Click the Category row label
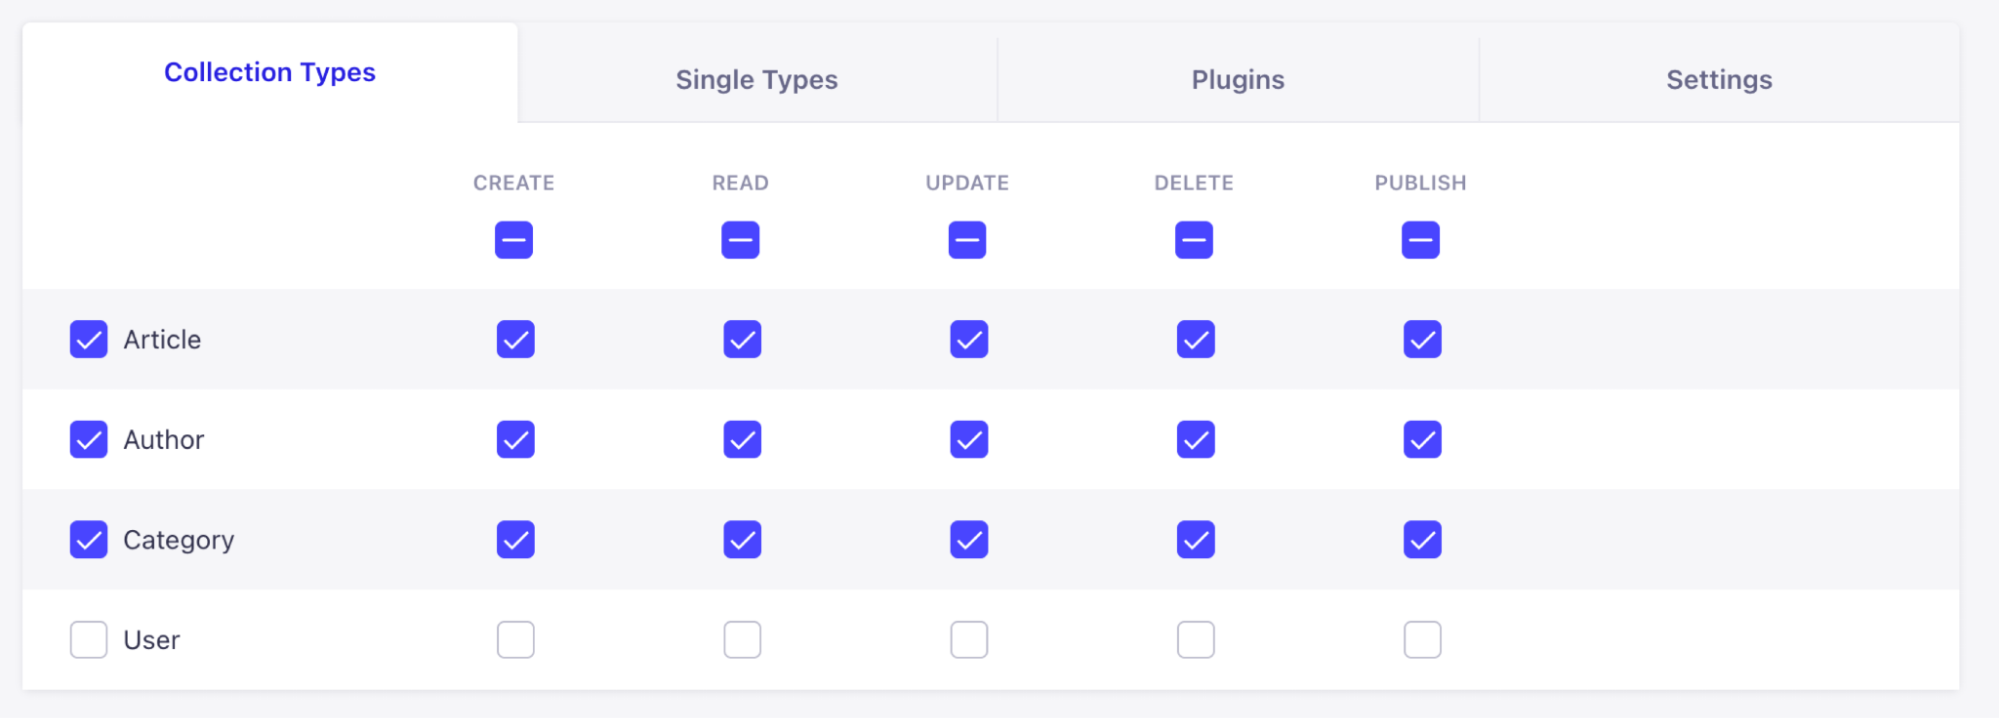The image size is (1999, 719). [179, 540]
